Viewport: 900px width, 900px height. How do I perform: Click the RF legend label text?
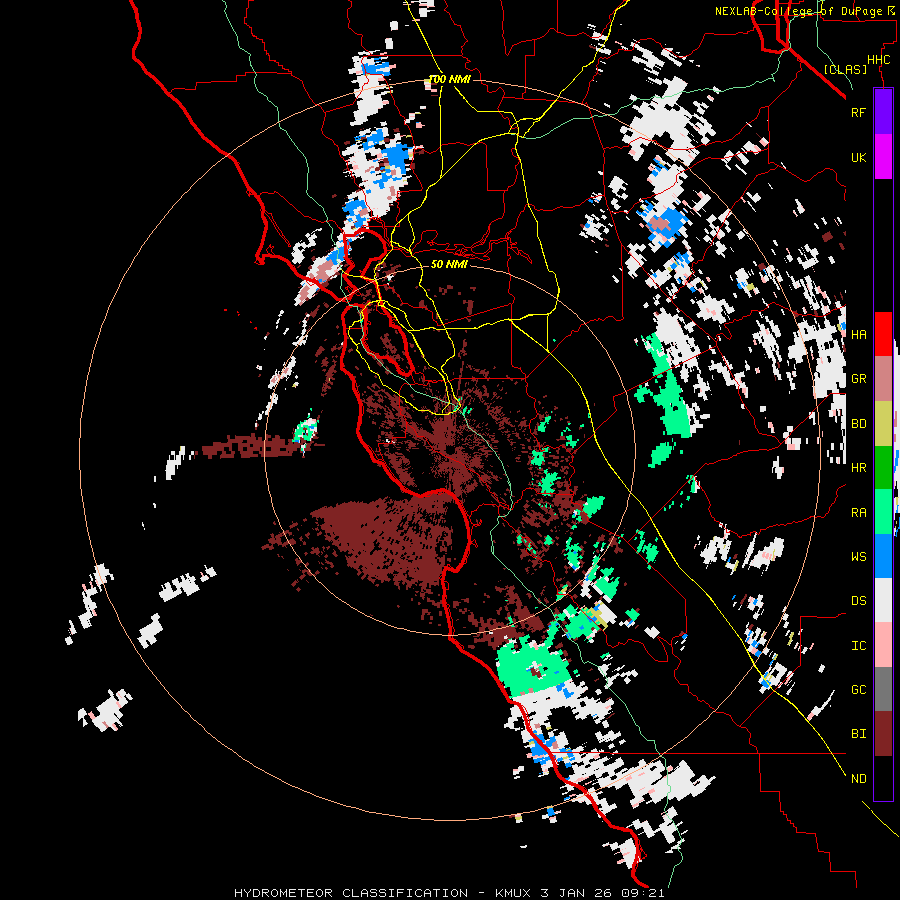click(858, 112)
